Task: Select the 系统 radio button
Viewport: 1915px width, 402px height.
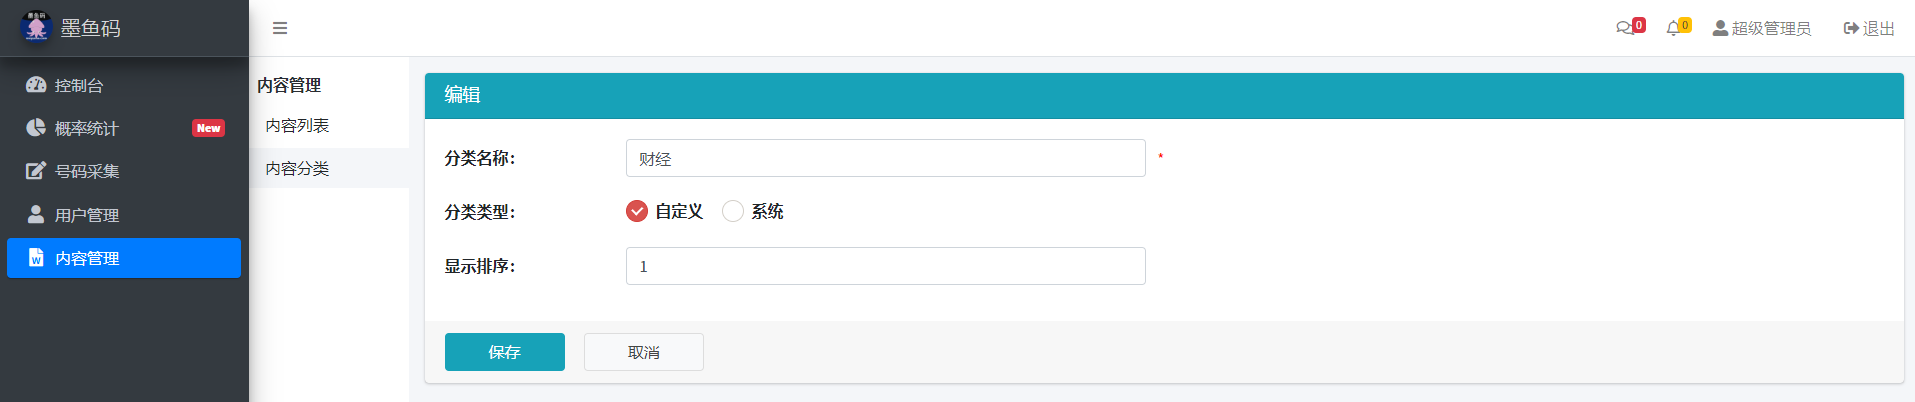Action: [733, 211]
